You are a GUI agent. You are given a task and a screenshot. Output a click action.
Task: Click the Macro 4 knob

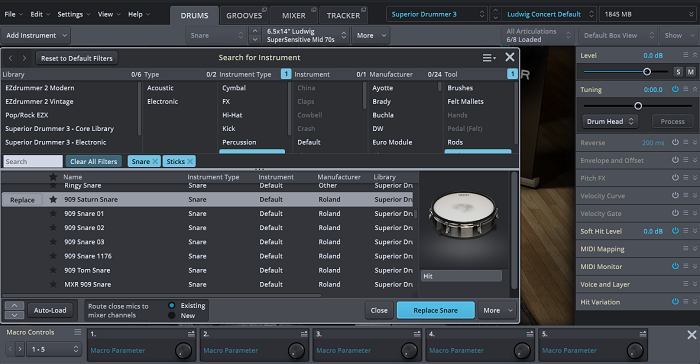[x=522, y=351]
